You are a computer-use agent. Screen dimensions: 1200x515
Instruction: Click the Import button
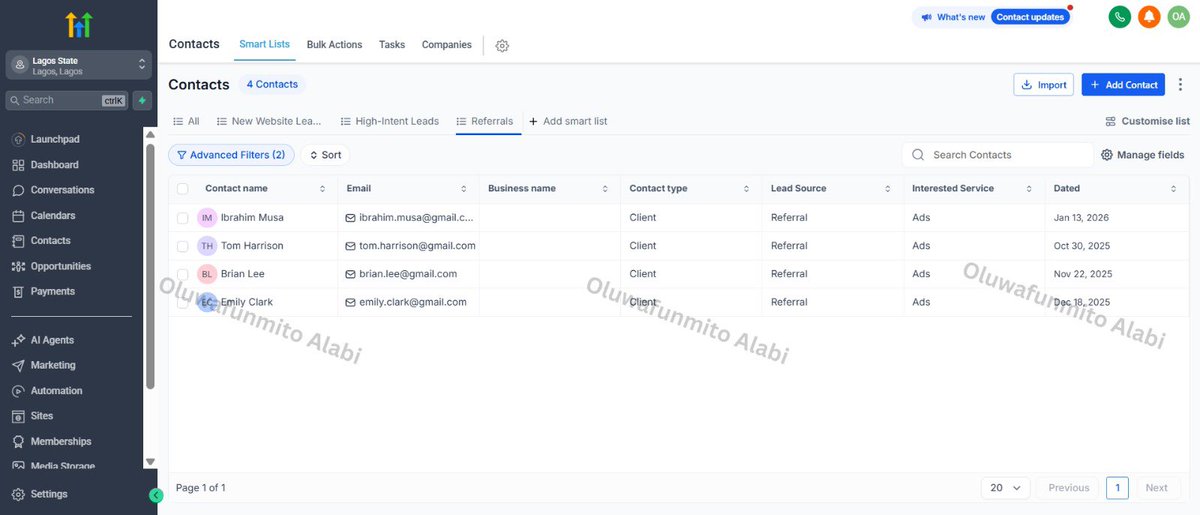coord(1043,85)
